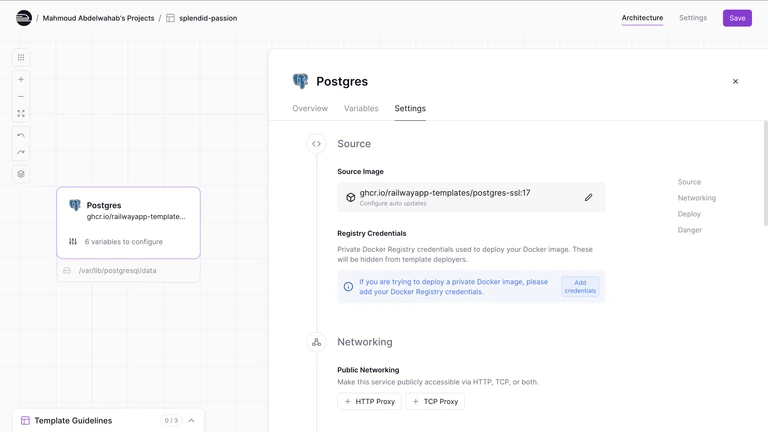The image size is (768, 432).
Task: Click Configure auto updates link
Action: point(393,203)
